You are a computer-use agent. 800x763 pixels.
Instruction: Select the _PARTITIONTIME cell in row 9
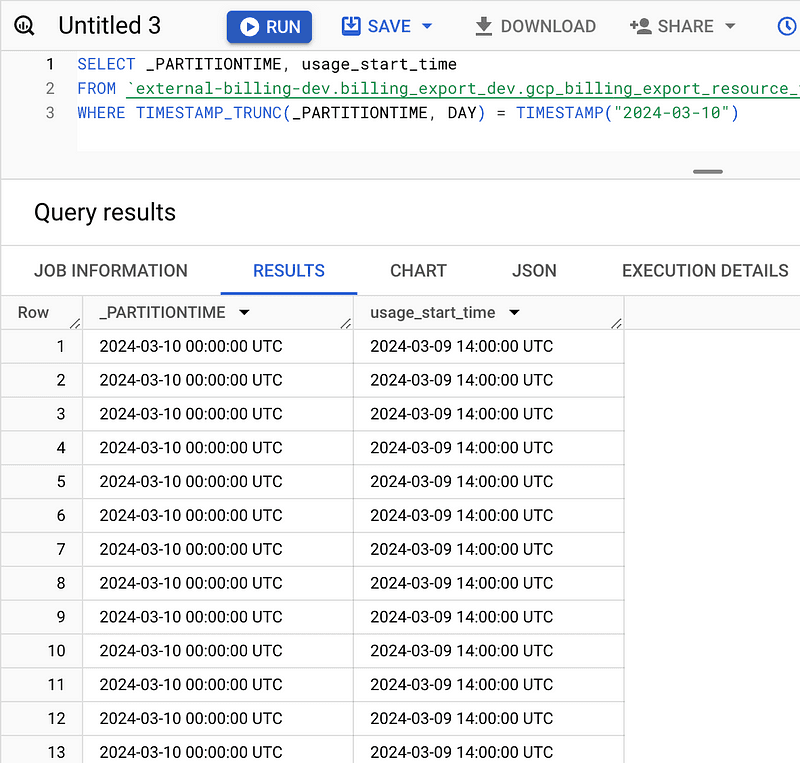(218, 617)
